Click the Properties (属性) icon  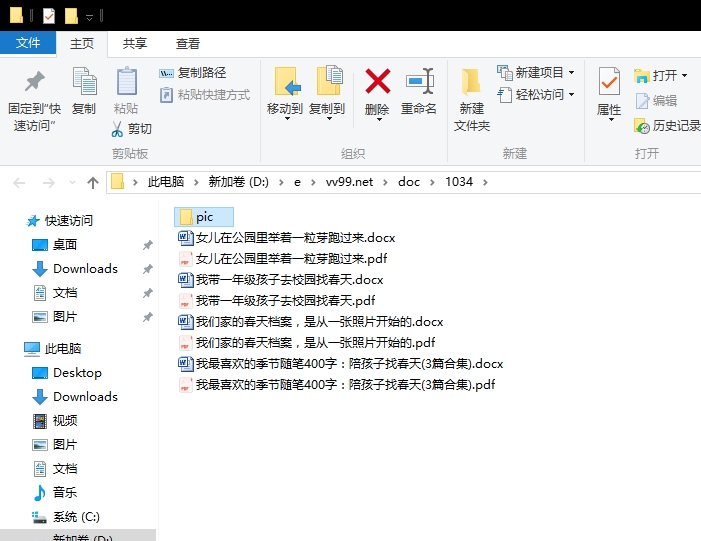(x=609, y=81)
